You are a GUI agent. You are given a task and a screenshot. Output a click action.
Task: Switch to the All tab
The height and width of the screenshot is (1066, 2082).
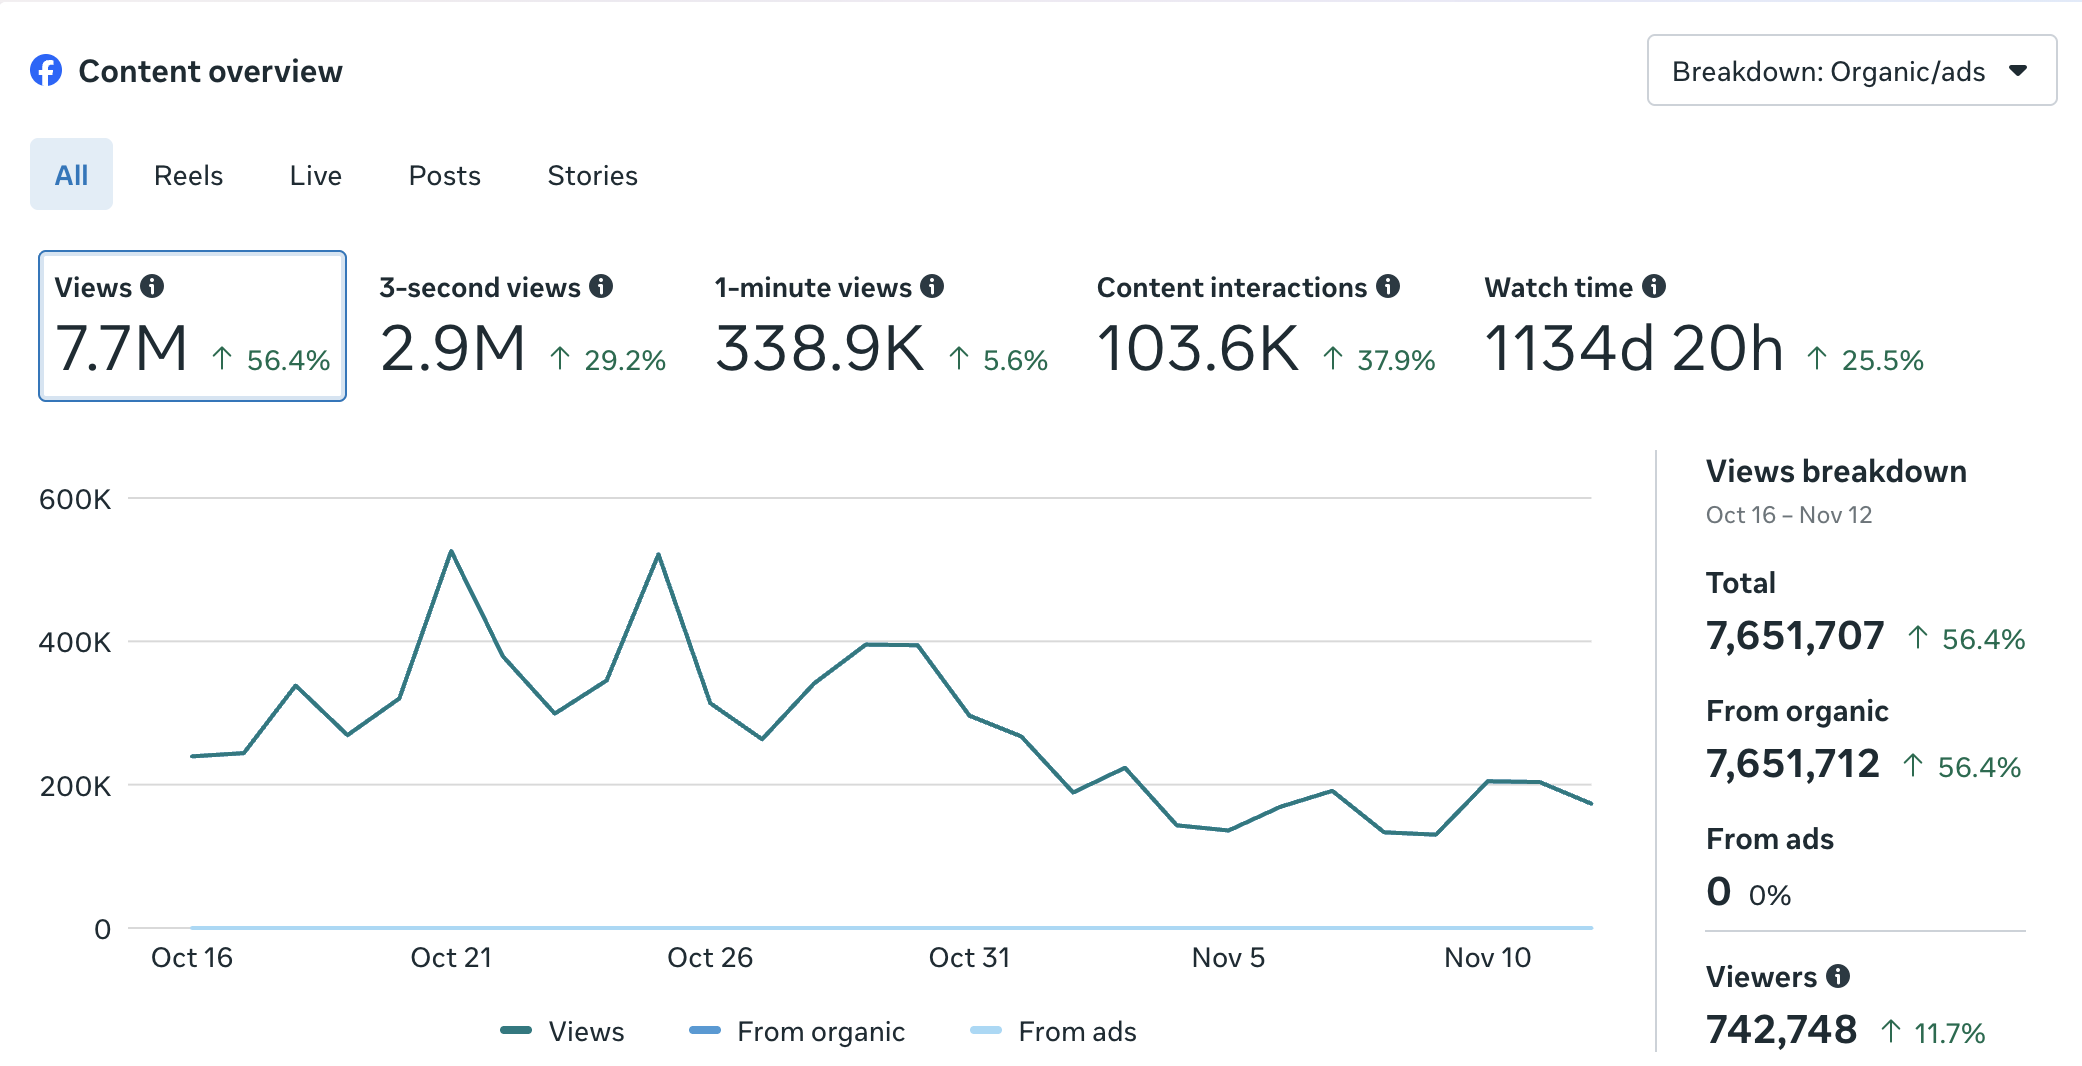(x=71, y=175)
